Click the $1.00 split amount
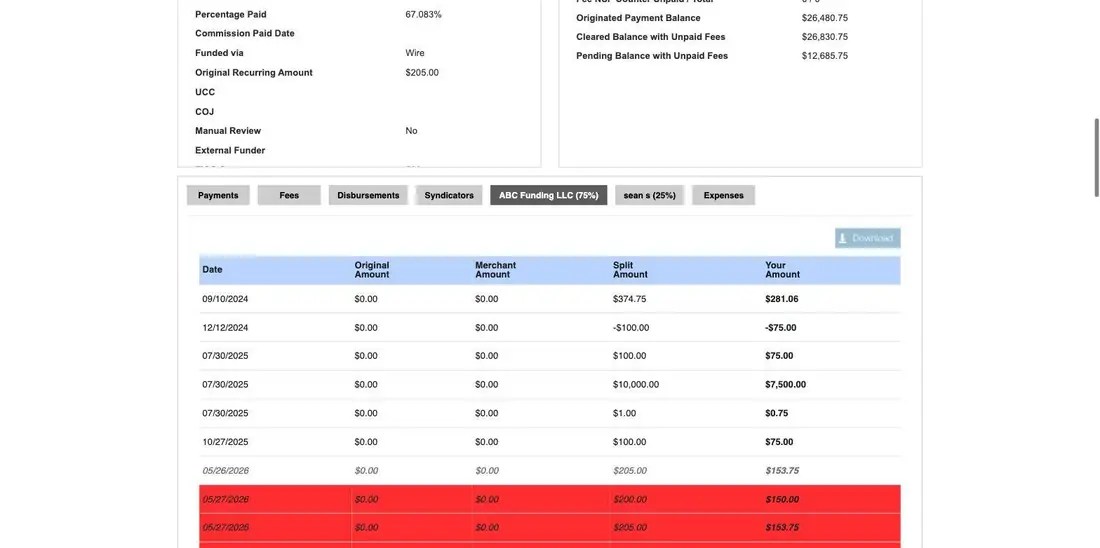 coord(624,413)
